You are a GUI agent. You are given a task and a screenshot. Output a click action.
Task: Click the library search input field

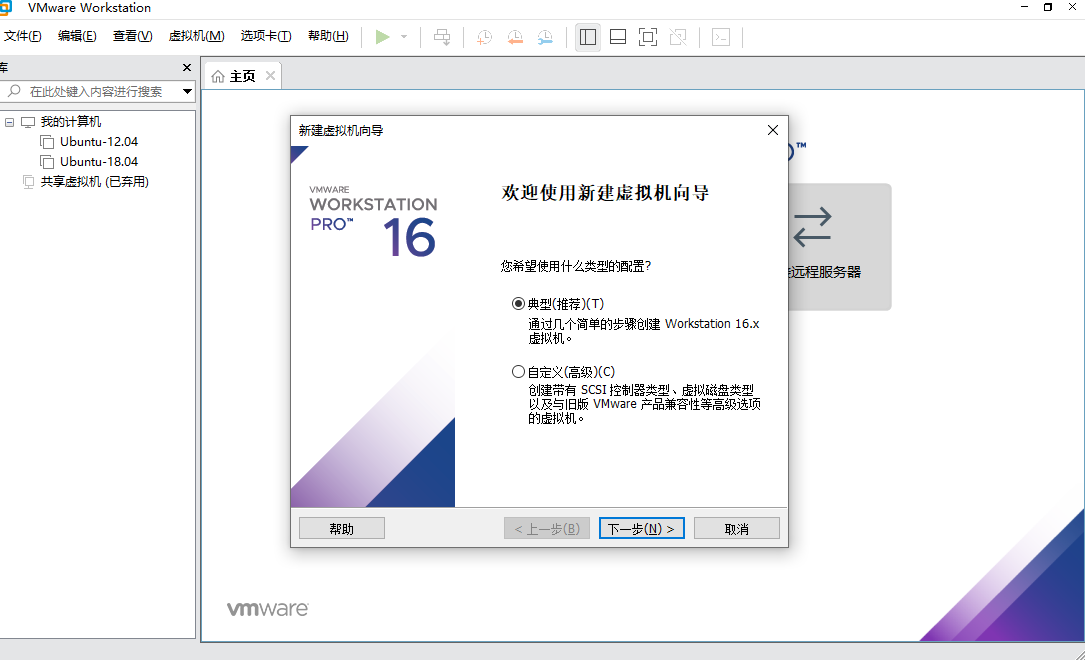click(97, 91)
